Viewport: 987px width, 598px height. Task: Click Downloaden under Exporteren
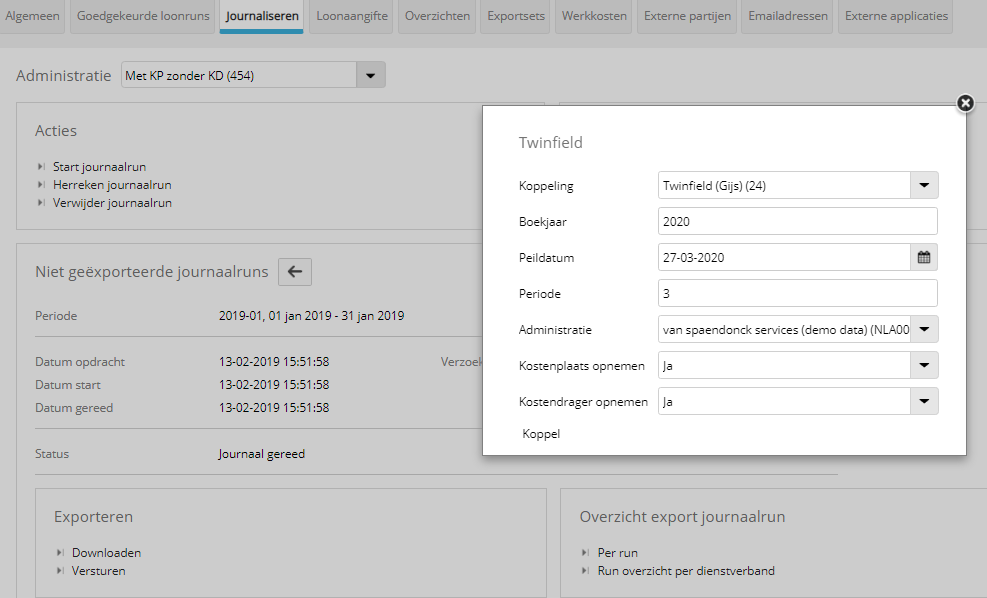(x=106, y=553)
